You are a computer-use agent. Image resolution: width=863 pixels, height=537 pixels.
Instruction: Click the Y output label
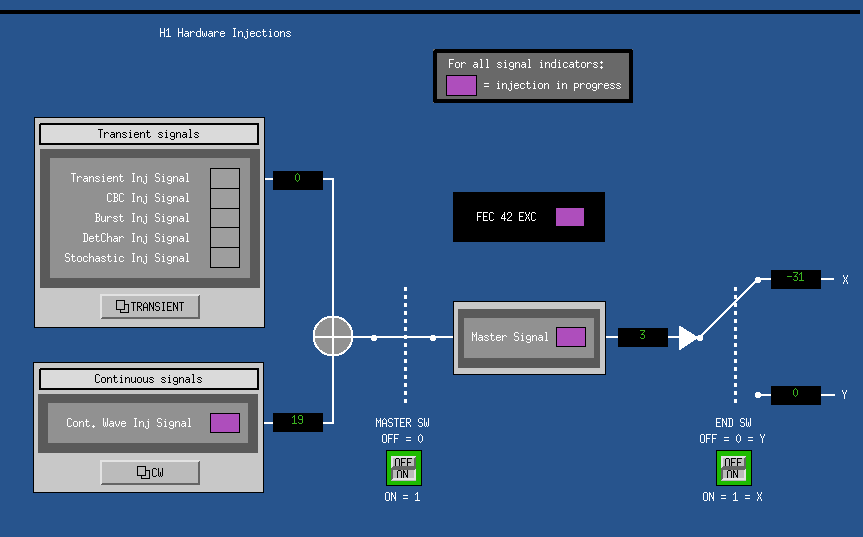[844, 394]
